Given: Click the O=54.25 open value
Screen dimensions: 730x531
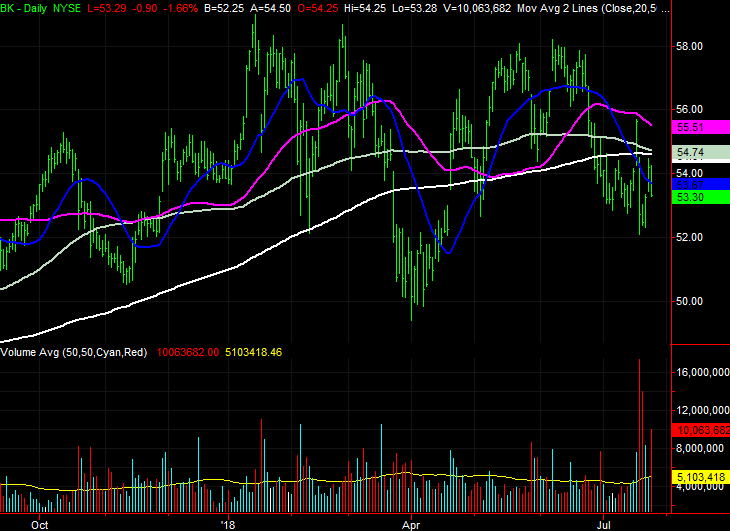Looking at the screenshot, I should click(x=317, y=8).
